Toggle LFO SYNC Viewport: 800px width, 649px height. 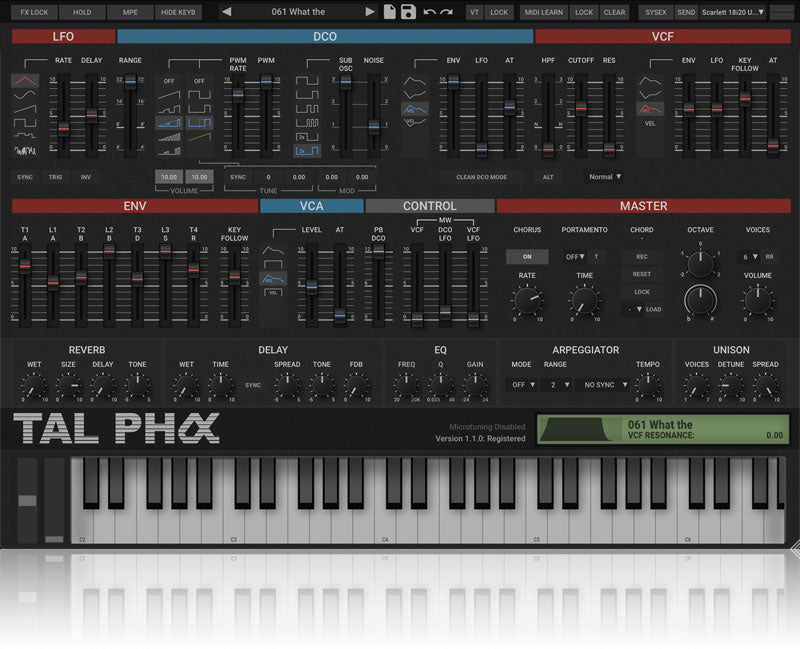pyautogui.click(x=25, y=177)
